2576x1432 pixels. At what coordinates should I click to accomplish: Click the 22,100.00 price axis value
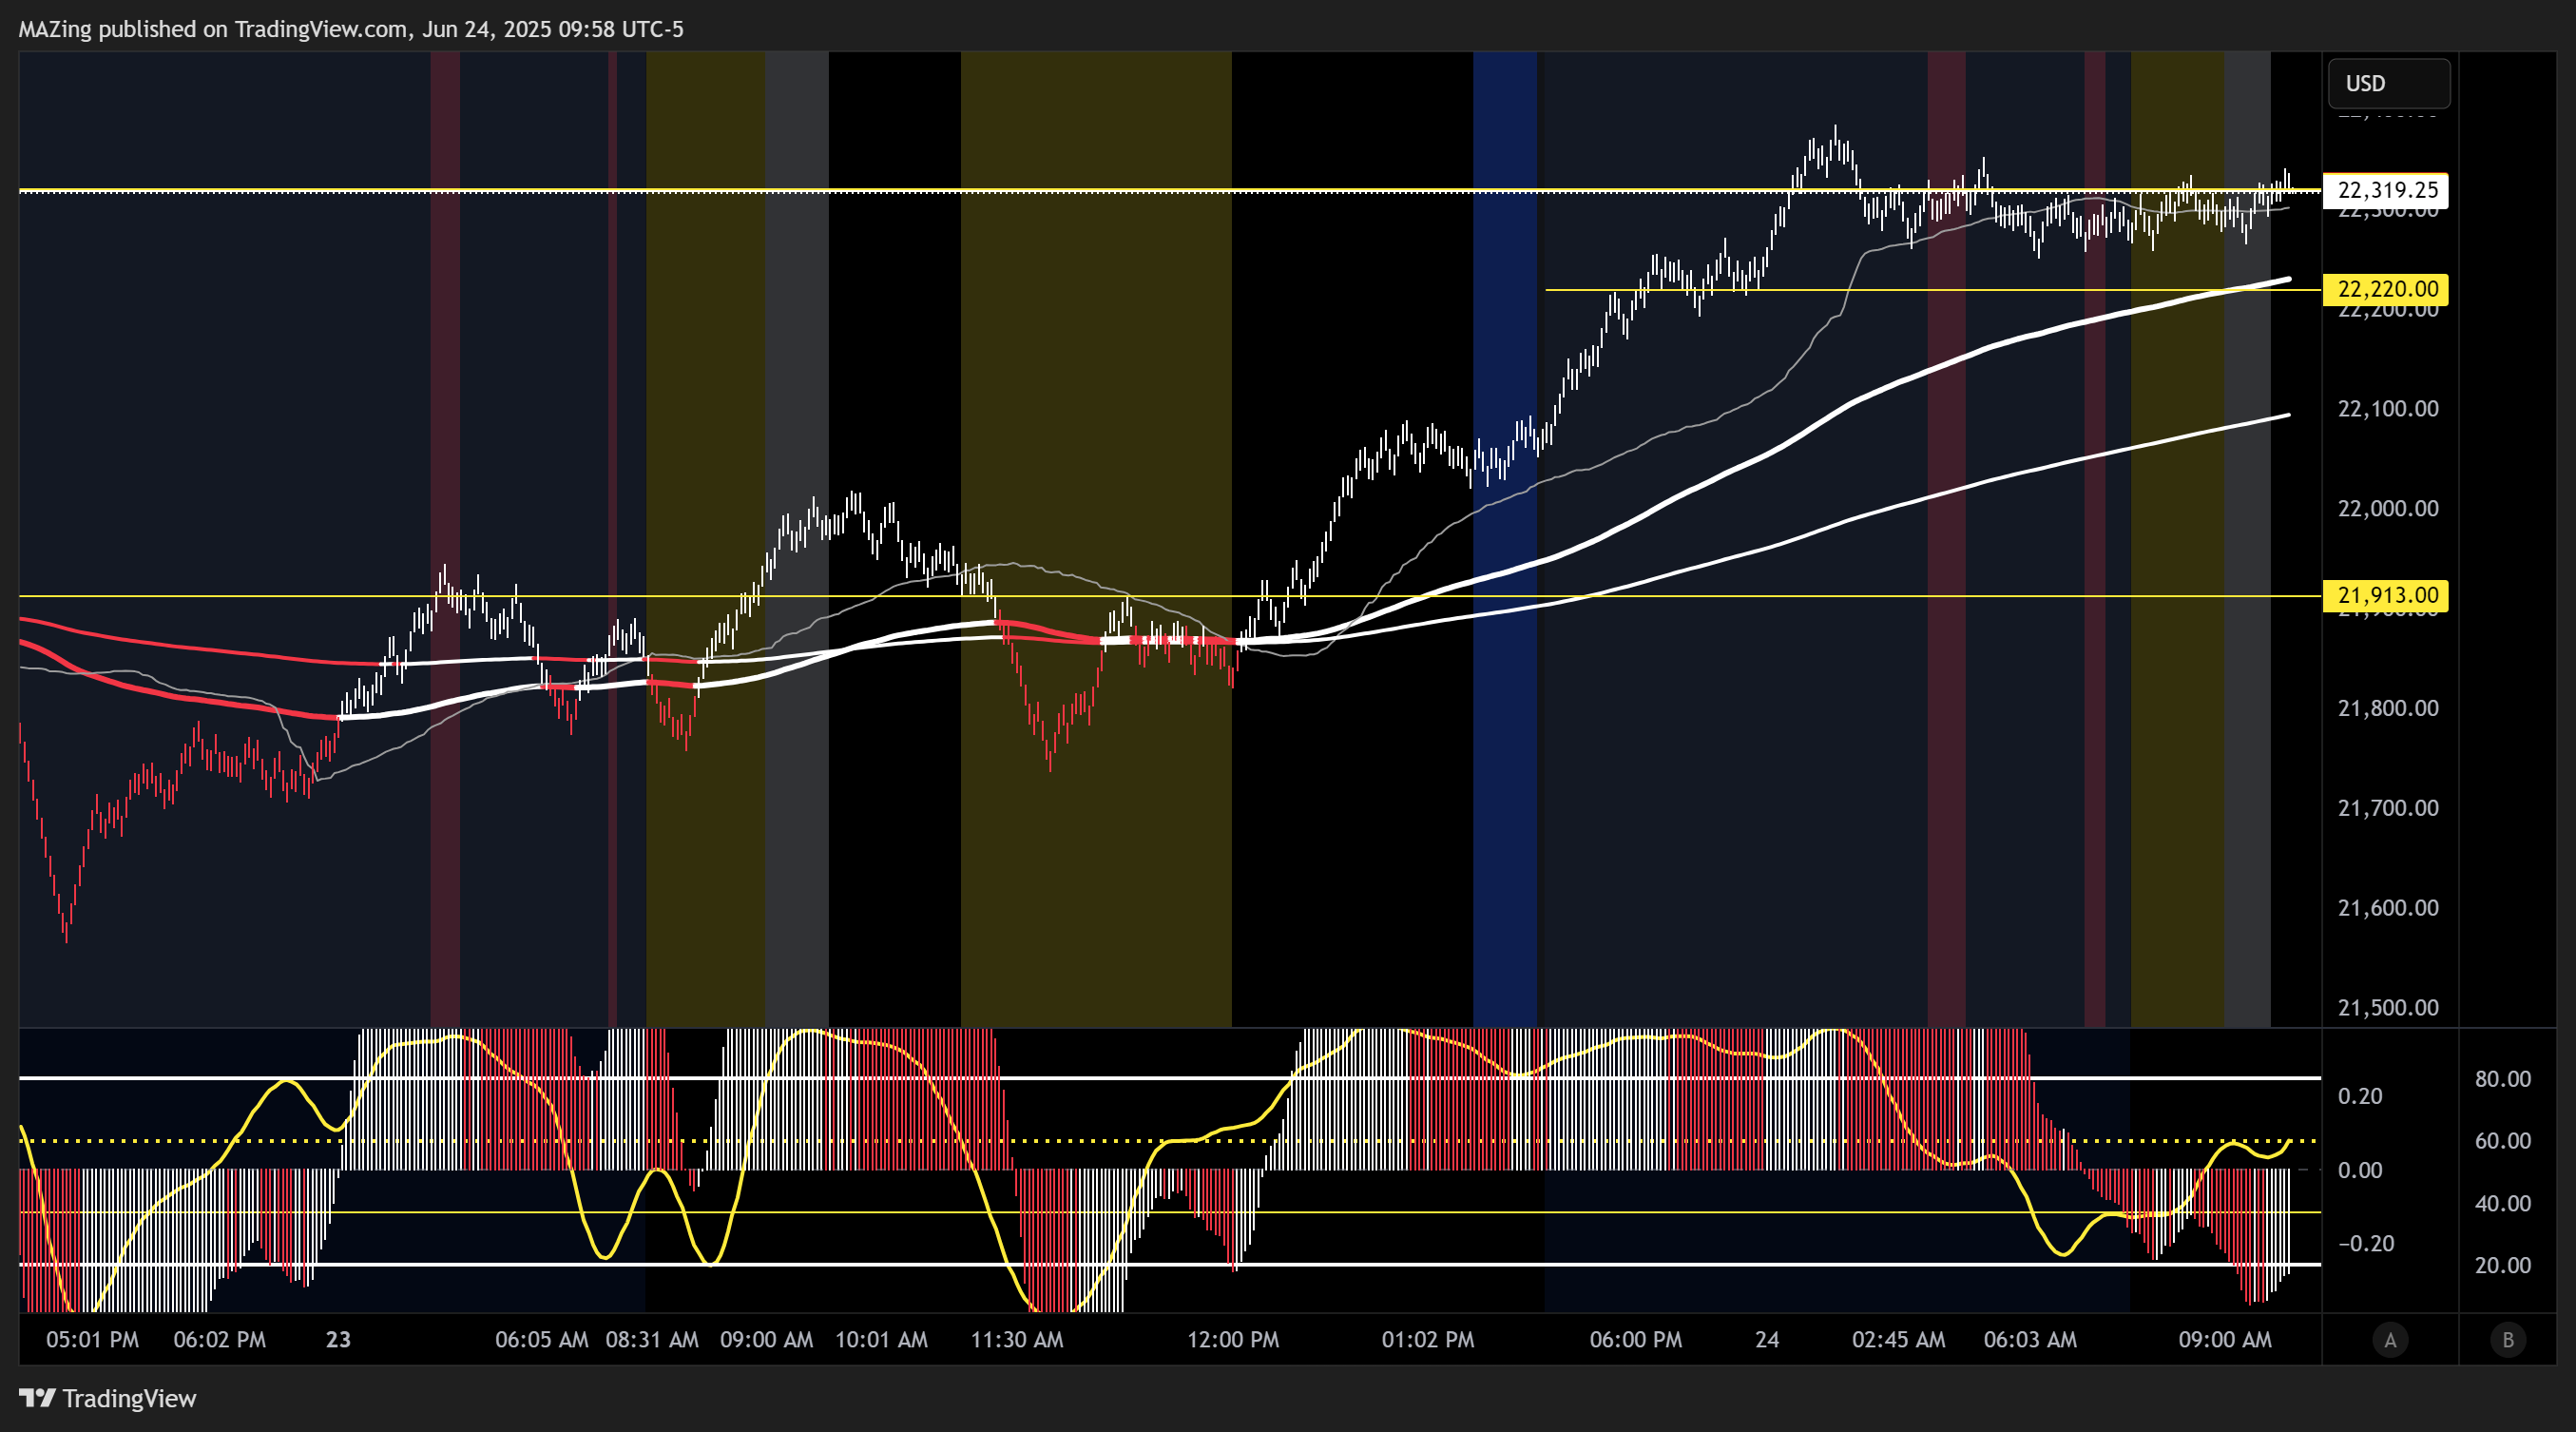point(2388,408)
